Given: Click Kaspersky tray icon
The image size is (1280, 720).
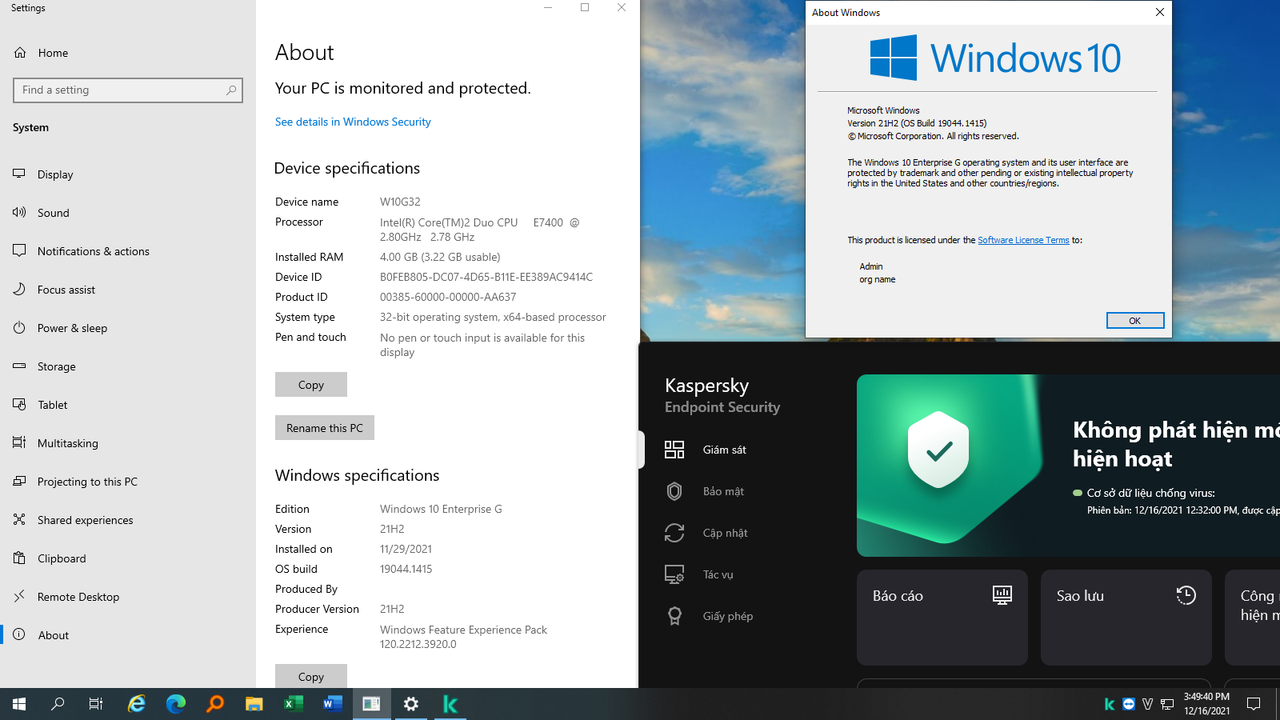Looking at the screenshot, I should [1110, 704].
